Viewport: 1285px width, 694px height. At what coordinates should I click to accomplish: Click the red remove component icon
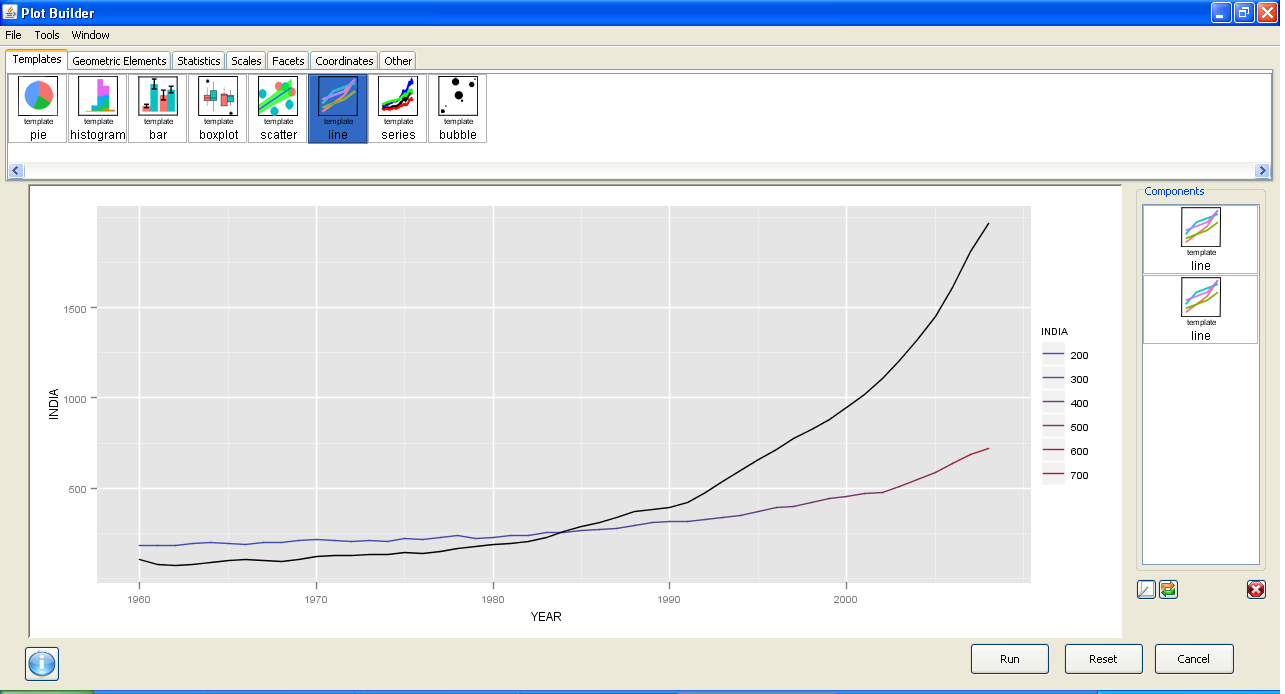tap(1256, 589)
